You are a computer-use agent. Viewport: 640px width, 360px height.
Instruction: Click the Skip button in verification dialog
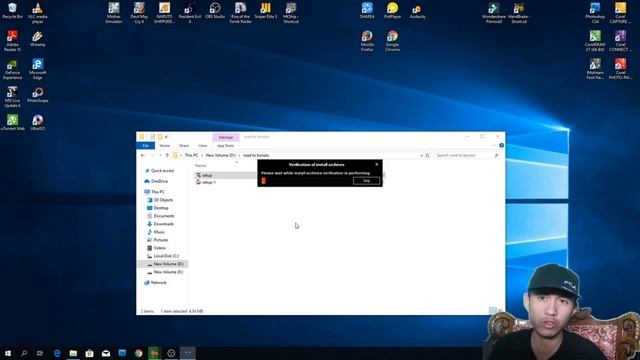coord(367,180)
